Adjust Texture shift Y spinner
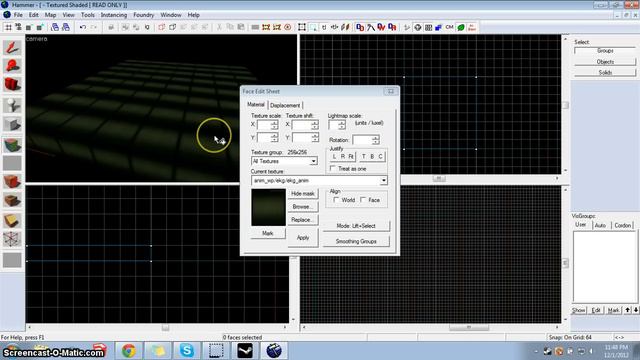This screenshot has height=360, width=640. pyautogui.click(x=314, y=138)
